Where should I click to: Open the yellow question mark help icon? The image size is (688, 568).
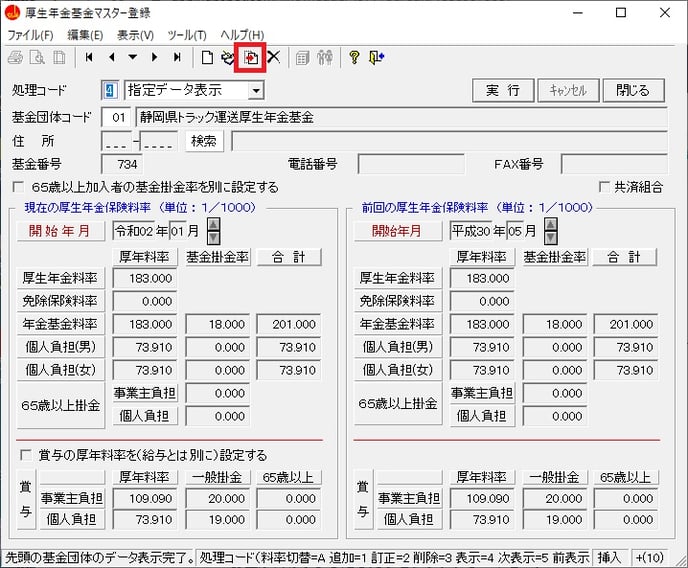click(354, 57)
